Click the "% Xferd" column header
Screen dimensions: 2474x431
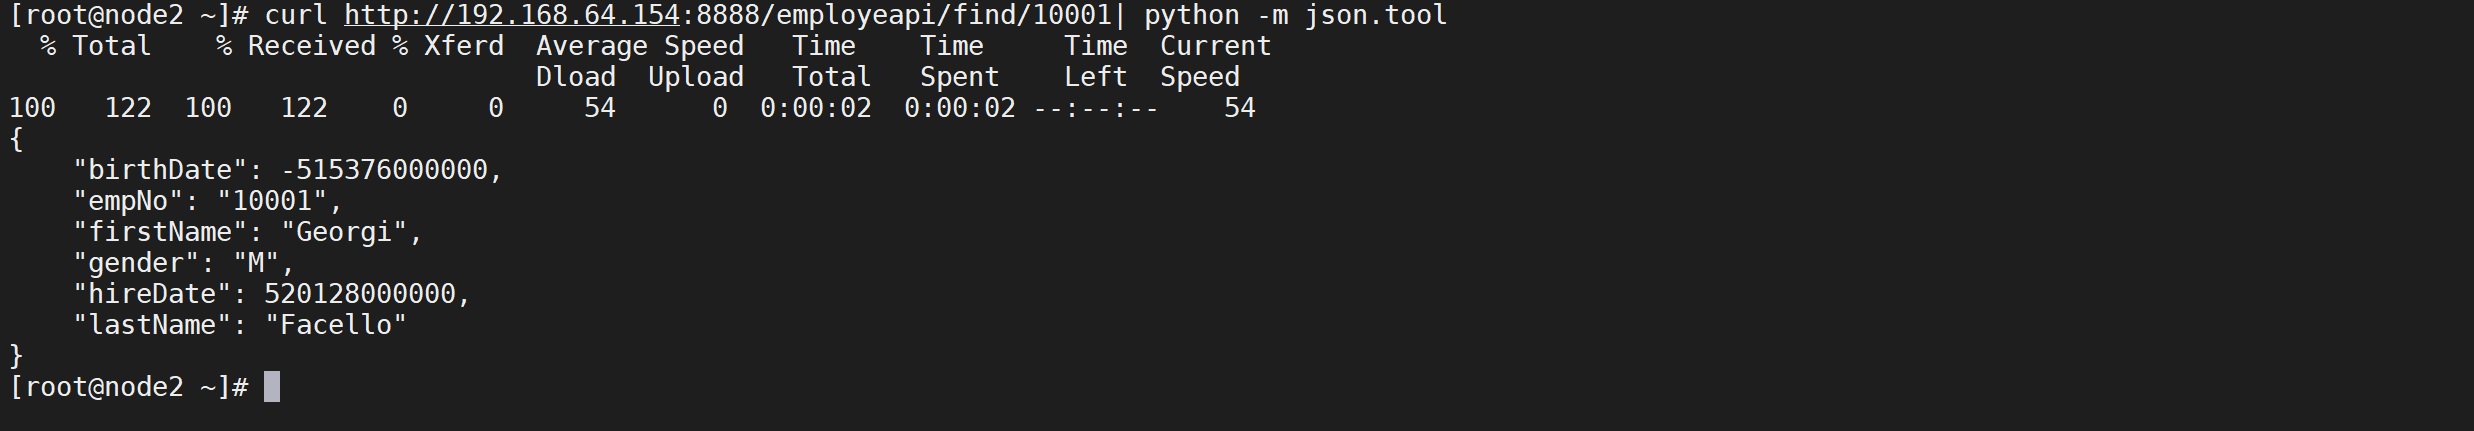[x=448, y=46]
